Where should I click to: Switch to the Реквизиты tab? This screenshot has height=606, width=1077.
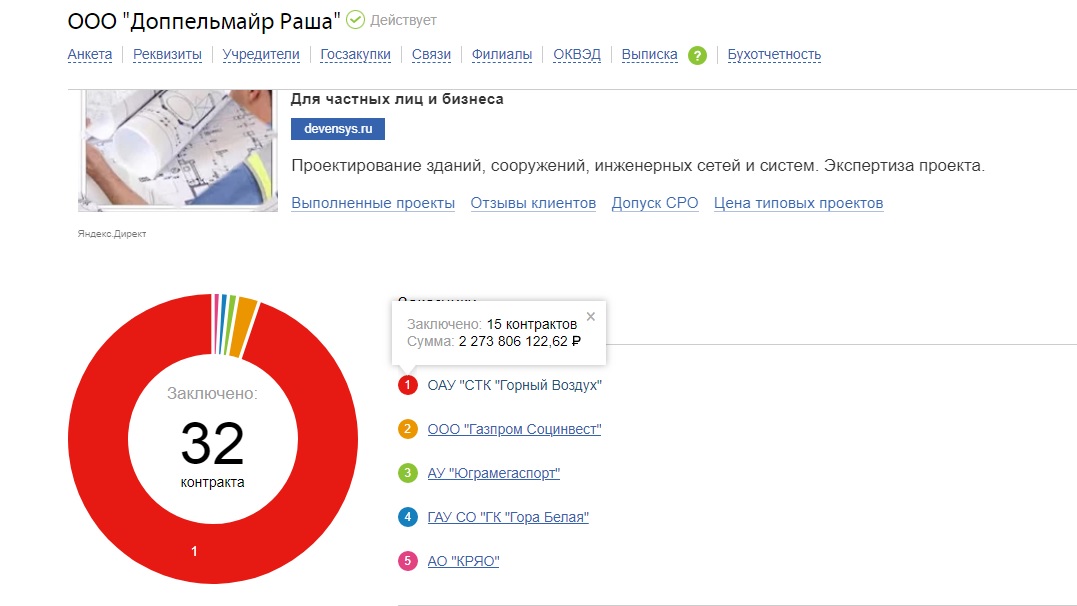(168, 55)
